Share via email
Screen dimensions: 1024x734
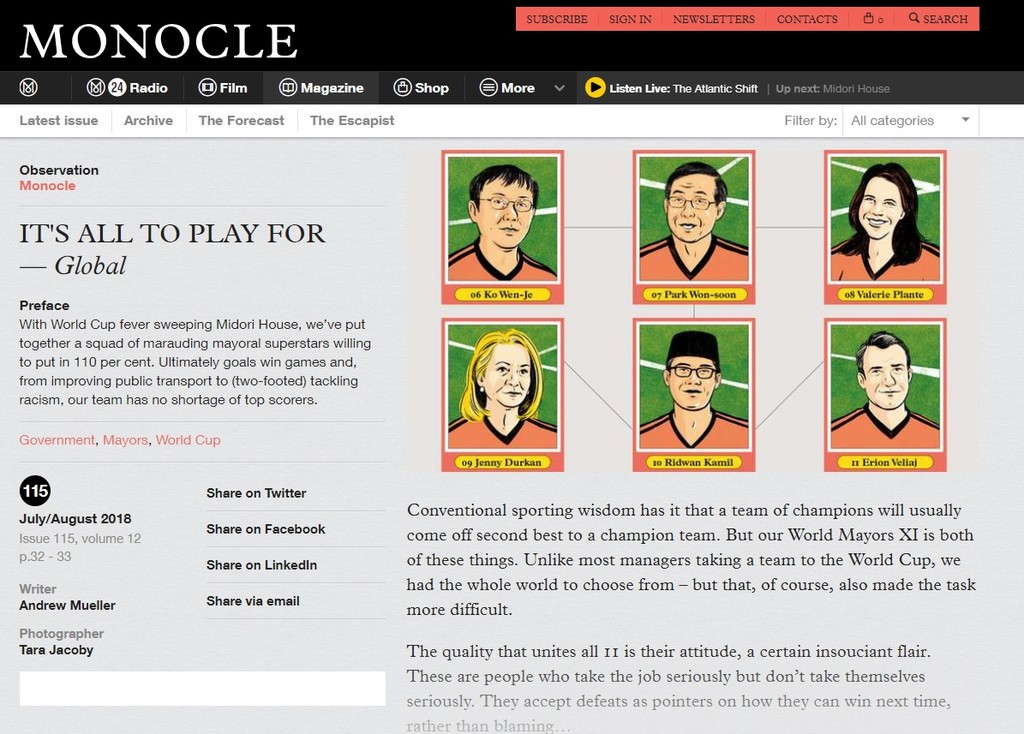tap(253, 601)
